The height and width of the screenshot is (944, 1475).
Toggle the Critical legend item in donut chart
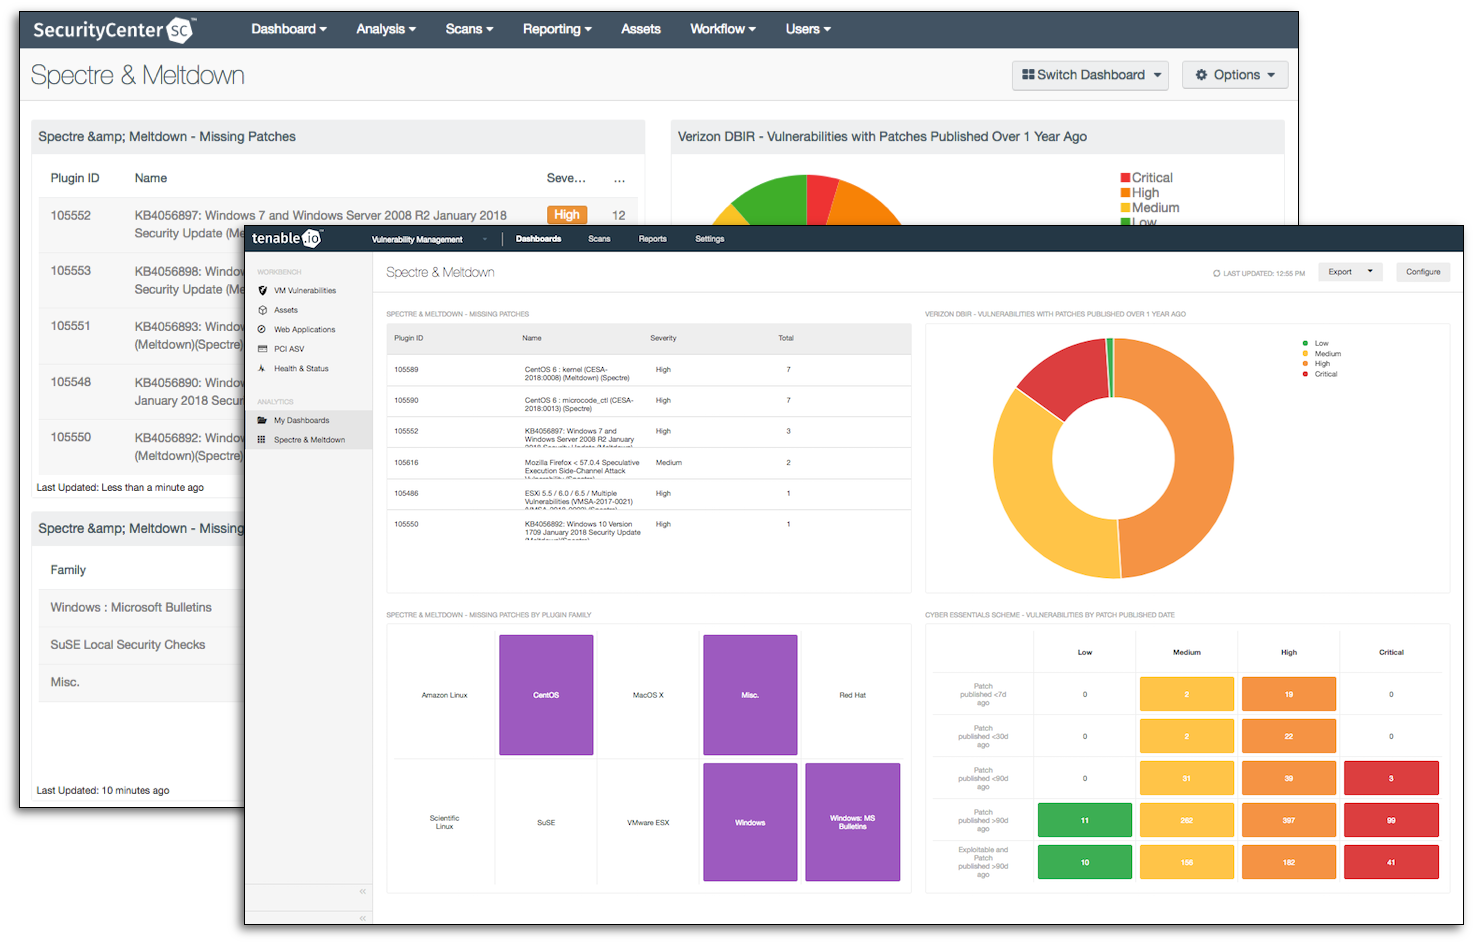click(1320, 374)
